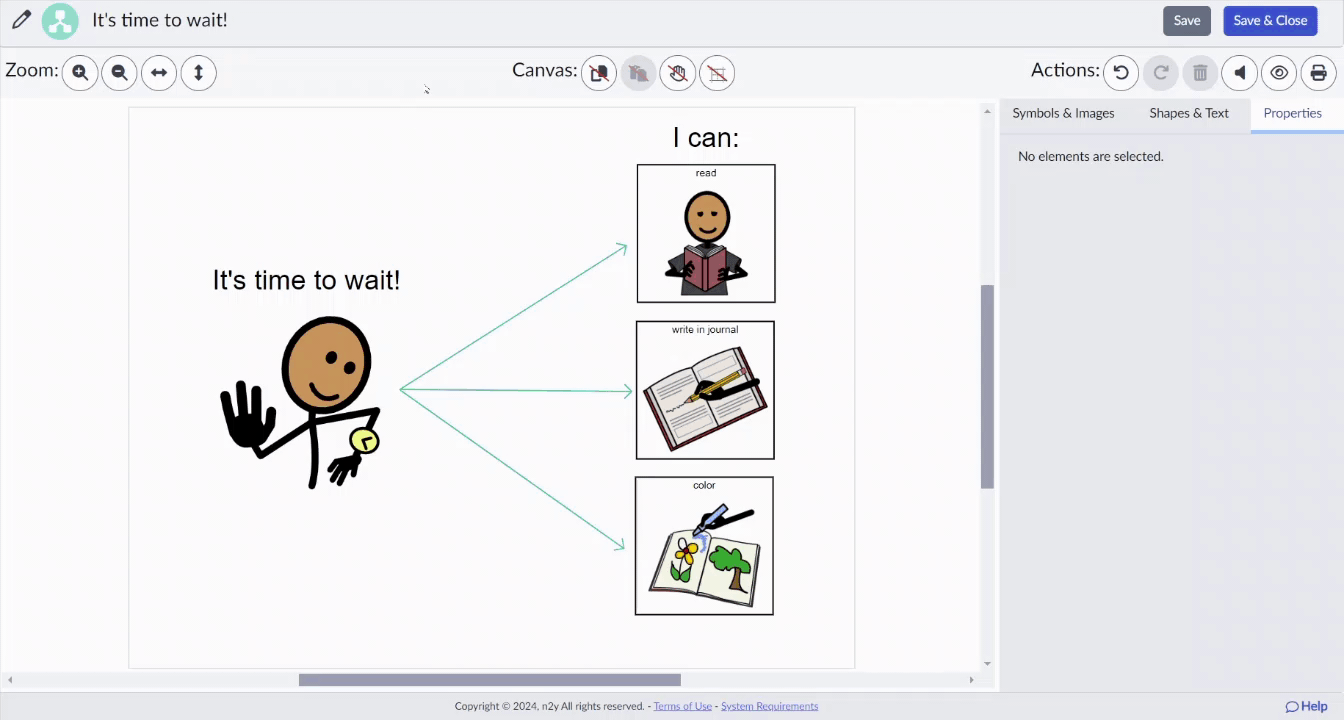Open the Shapes & Text tab
The width and height of the screenshot is (1344, 720).
[1189, 113]
